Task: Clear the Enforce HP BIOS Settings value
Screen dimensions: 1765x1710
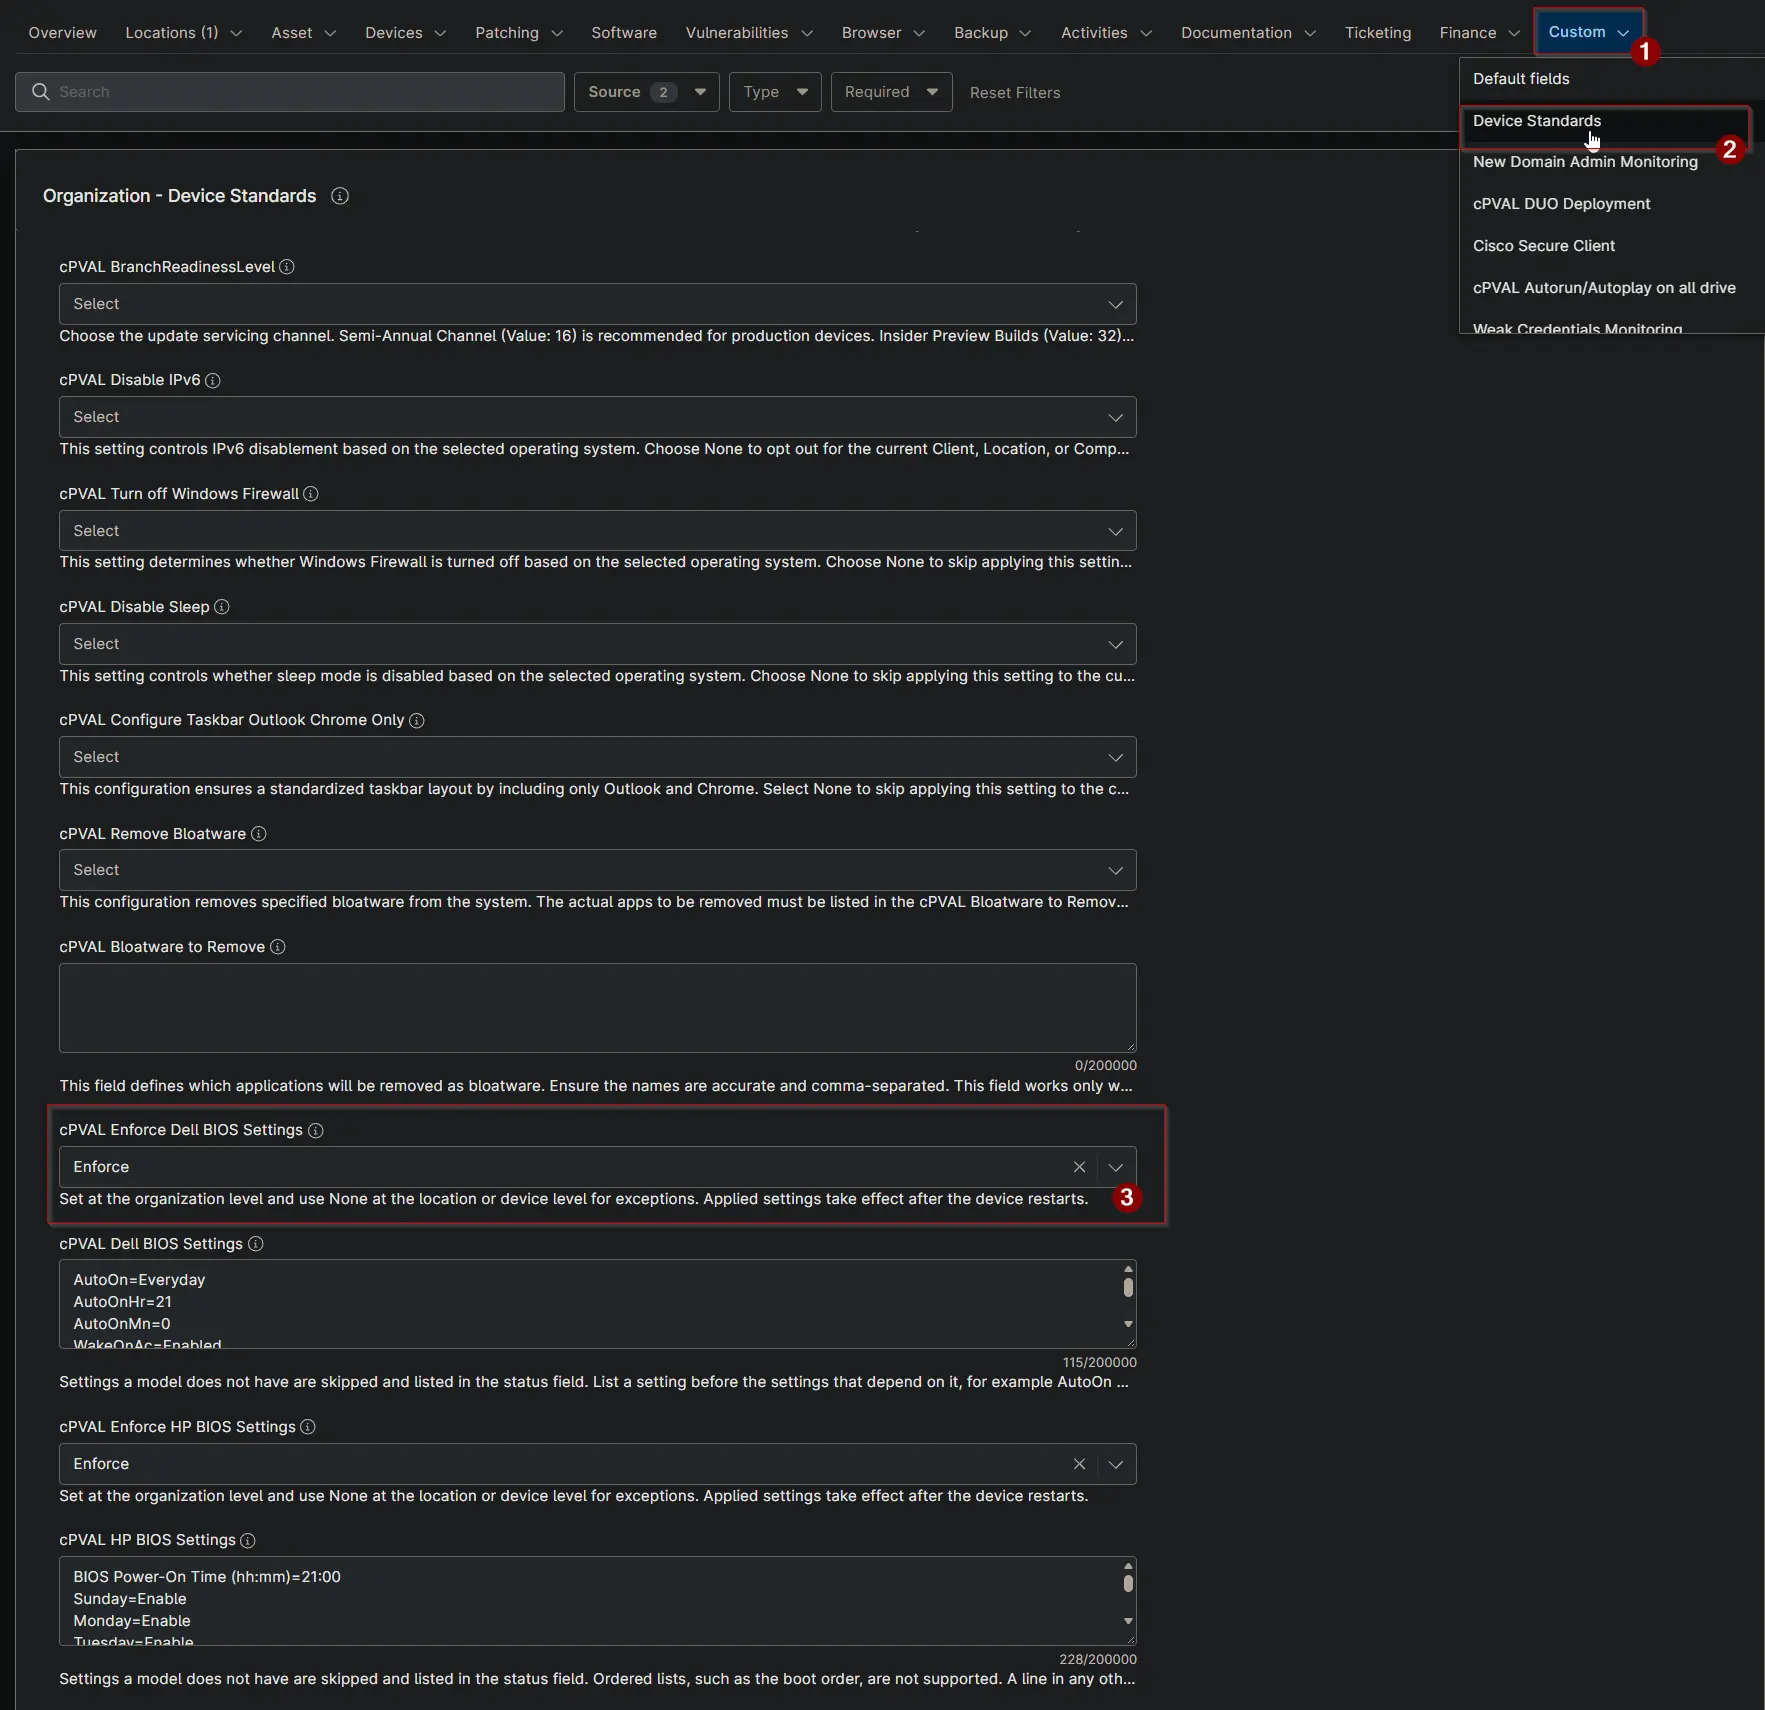Action: coord(1079,1464)
